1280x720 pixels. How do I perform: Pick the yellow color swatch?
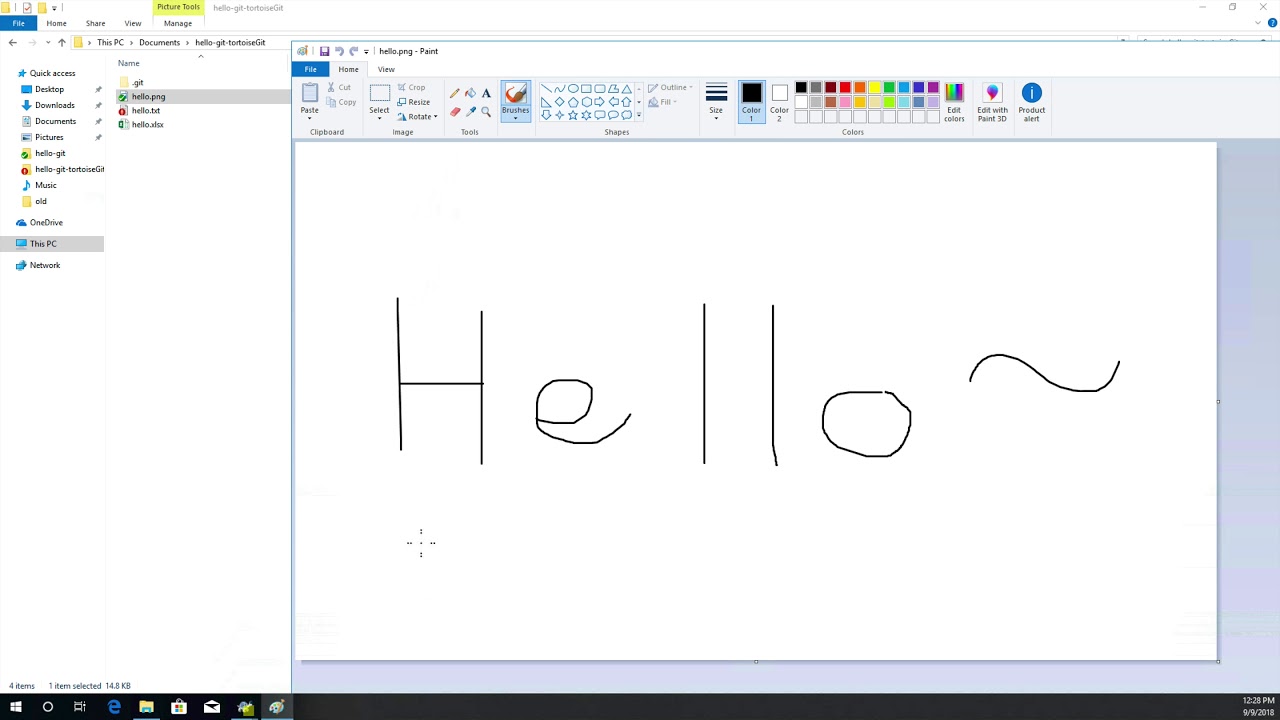(x=875, y=88)
